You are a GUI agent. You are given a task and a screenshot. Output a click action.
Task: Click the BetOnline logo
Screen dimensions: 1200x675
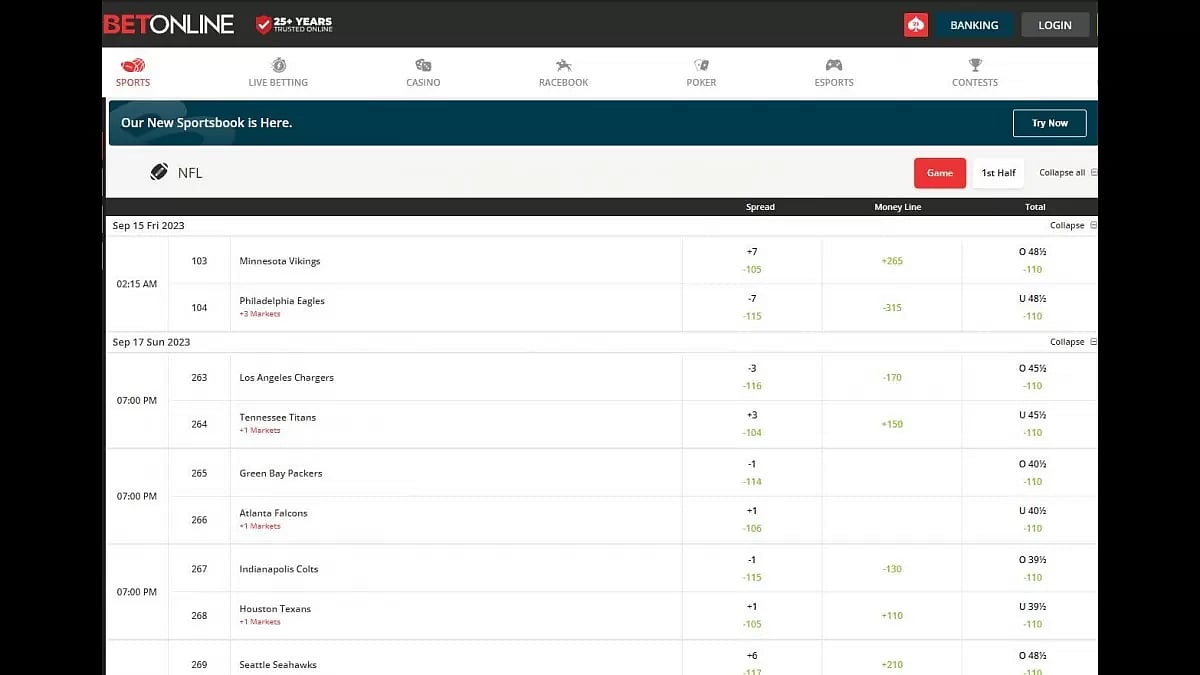tap(169, 25)
